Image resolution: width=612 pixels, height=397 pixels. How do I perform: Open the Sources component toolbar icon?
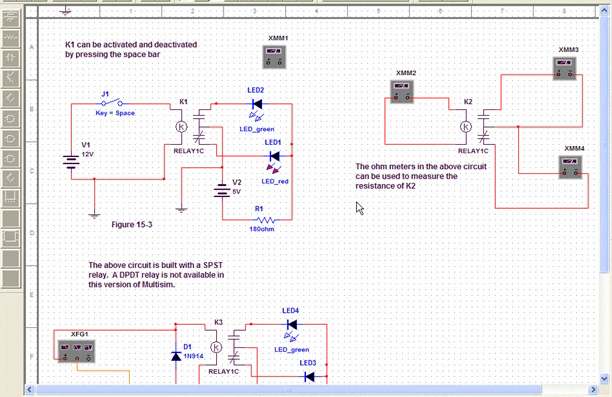(11, 18)
